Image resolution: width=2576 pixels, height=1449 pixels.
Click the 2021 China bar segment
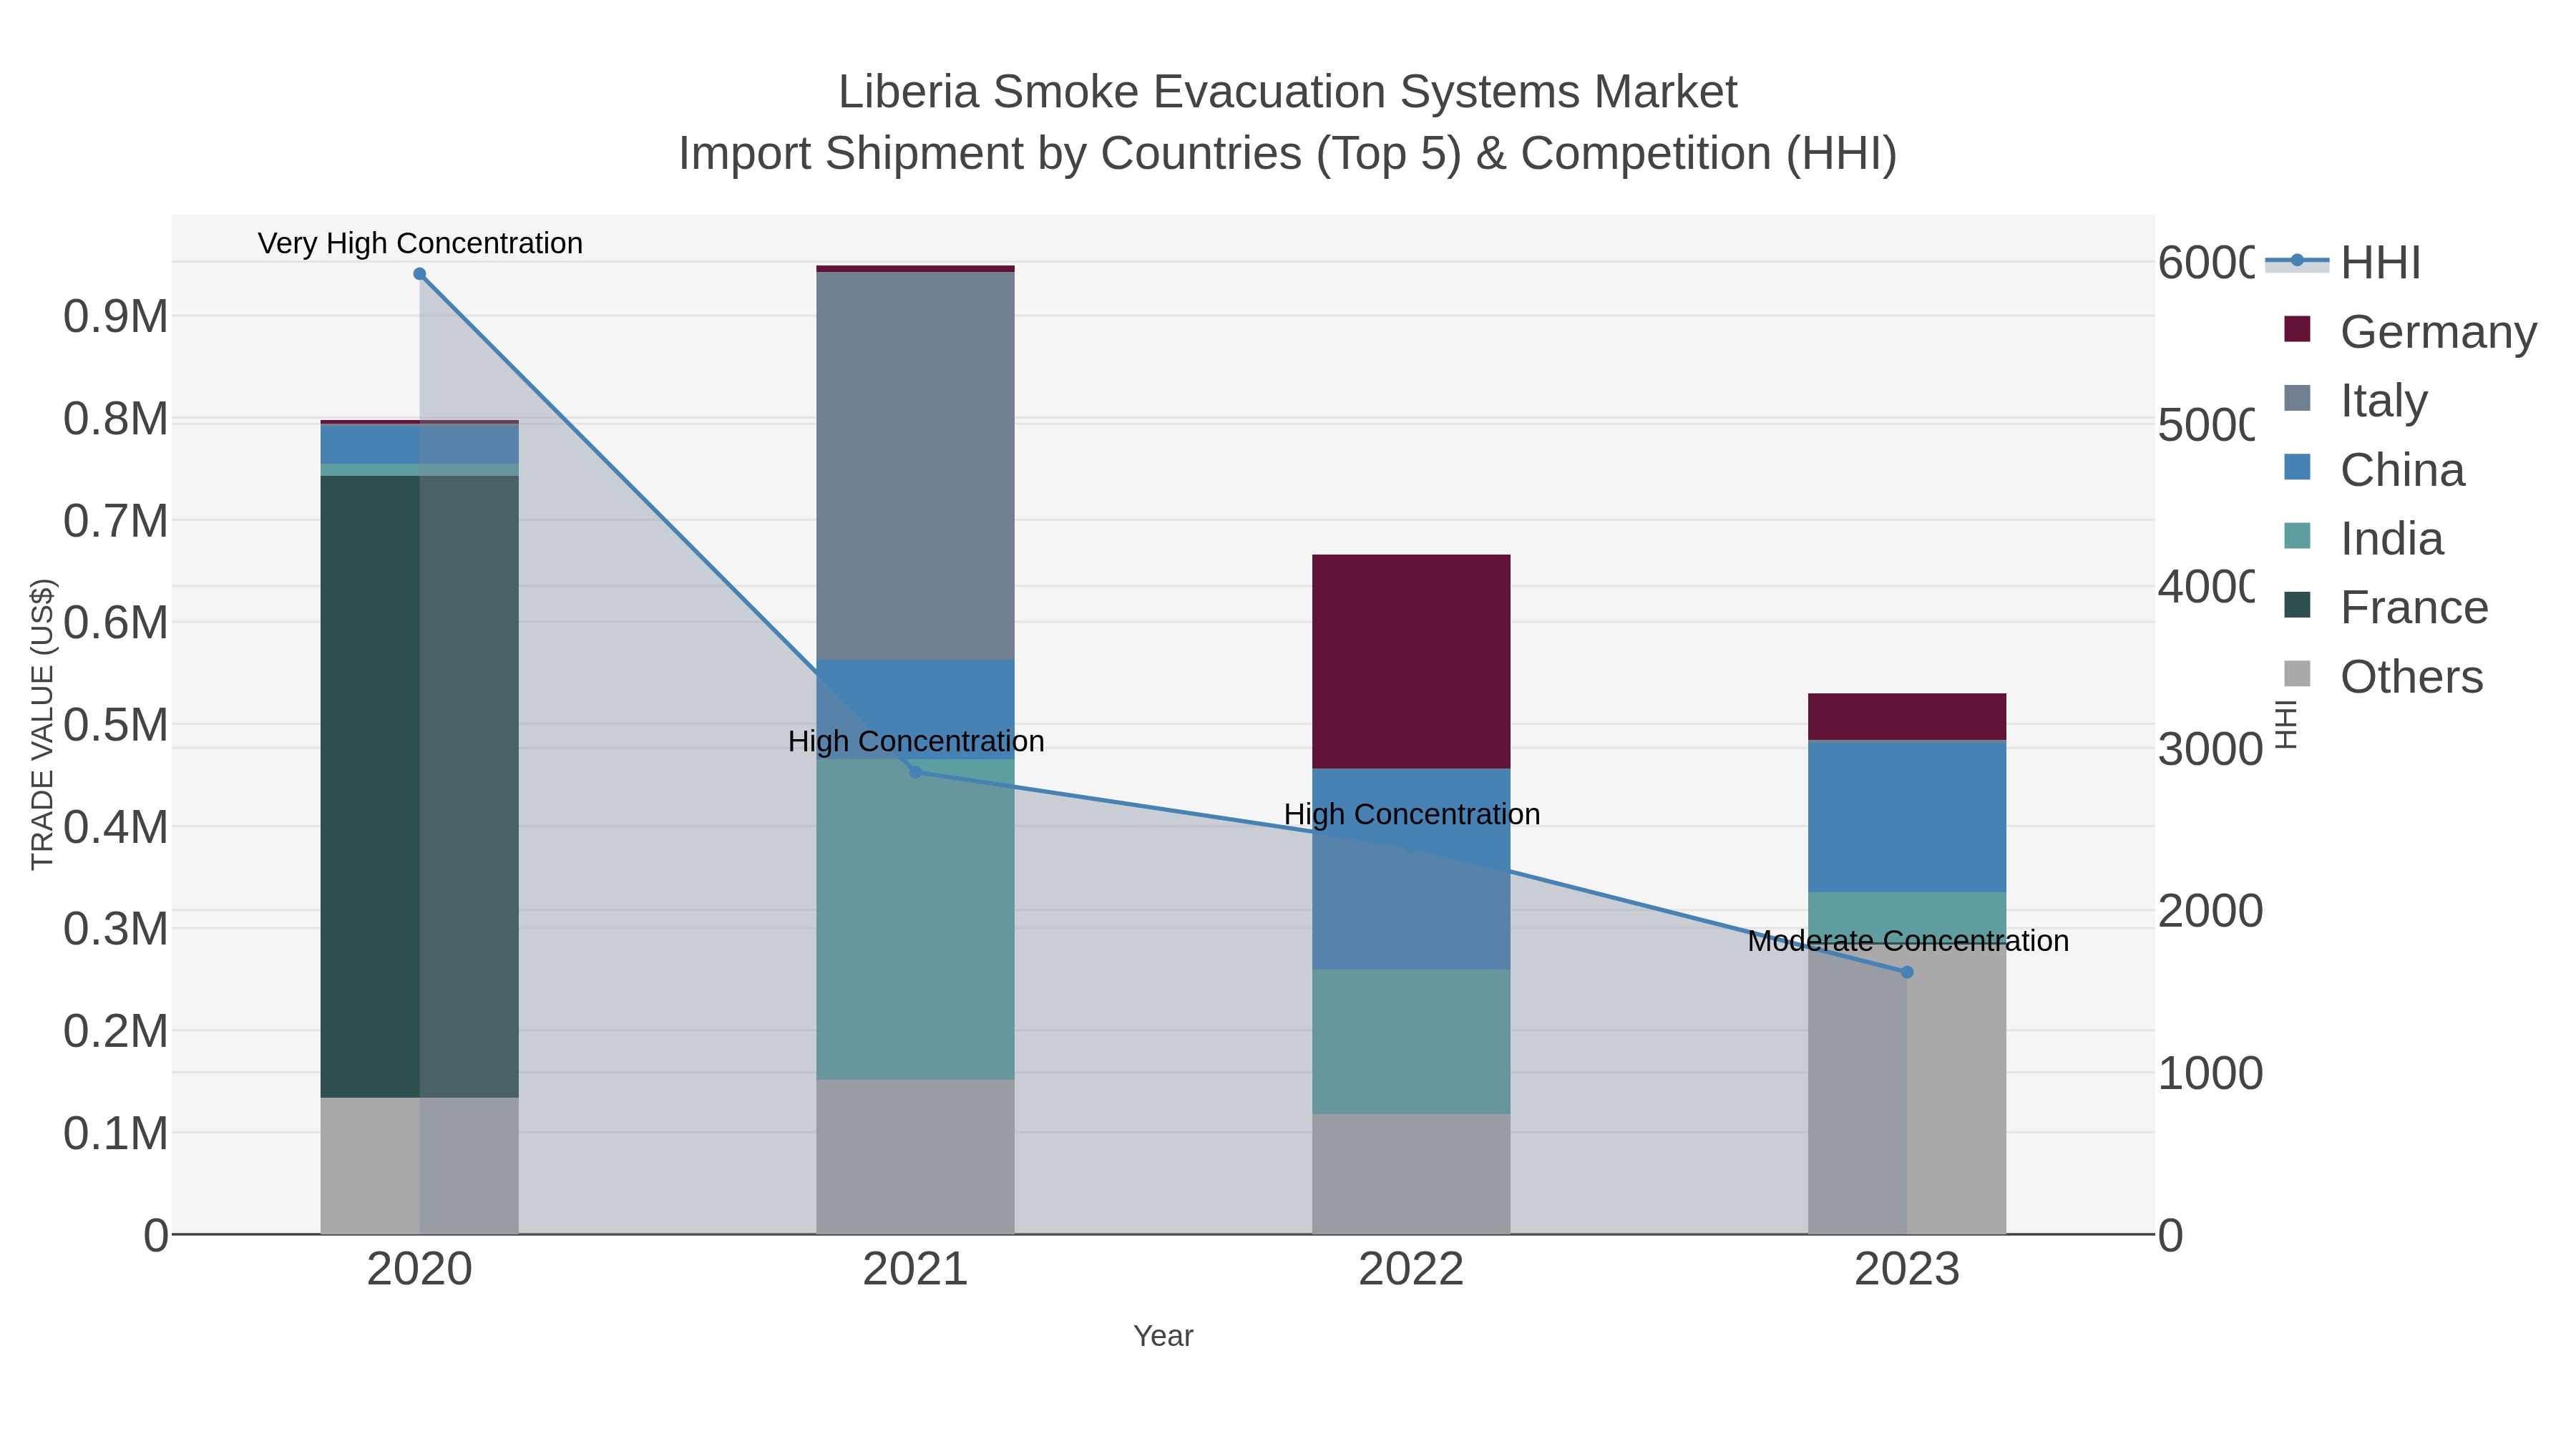point(915,710)
